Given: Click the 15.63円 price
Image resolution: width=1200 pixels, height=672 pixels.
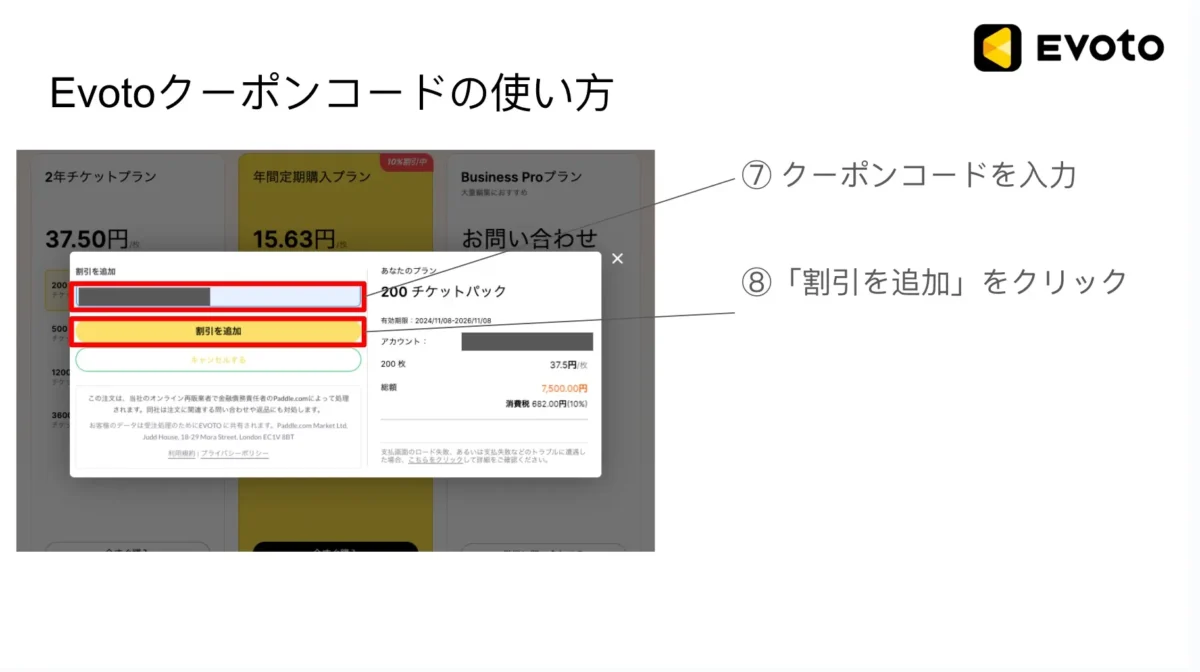Looking at the screenshot, I should click(294, 240).
